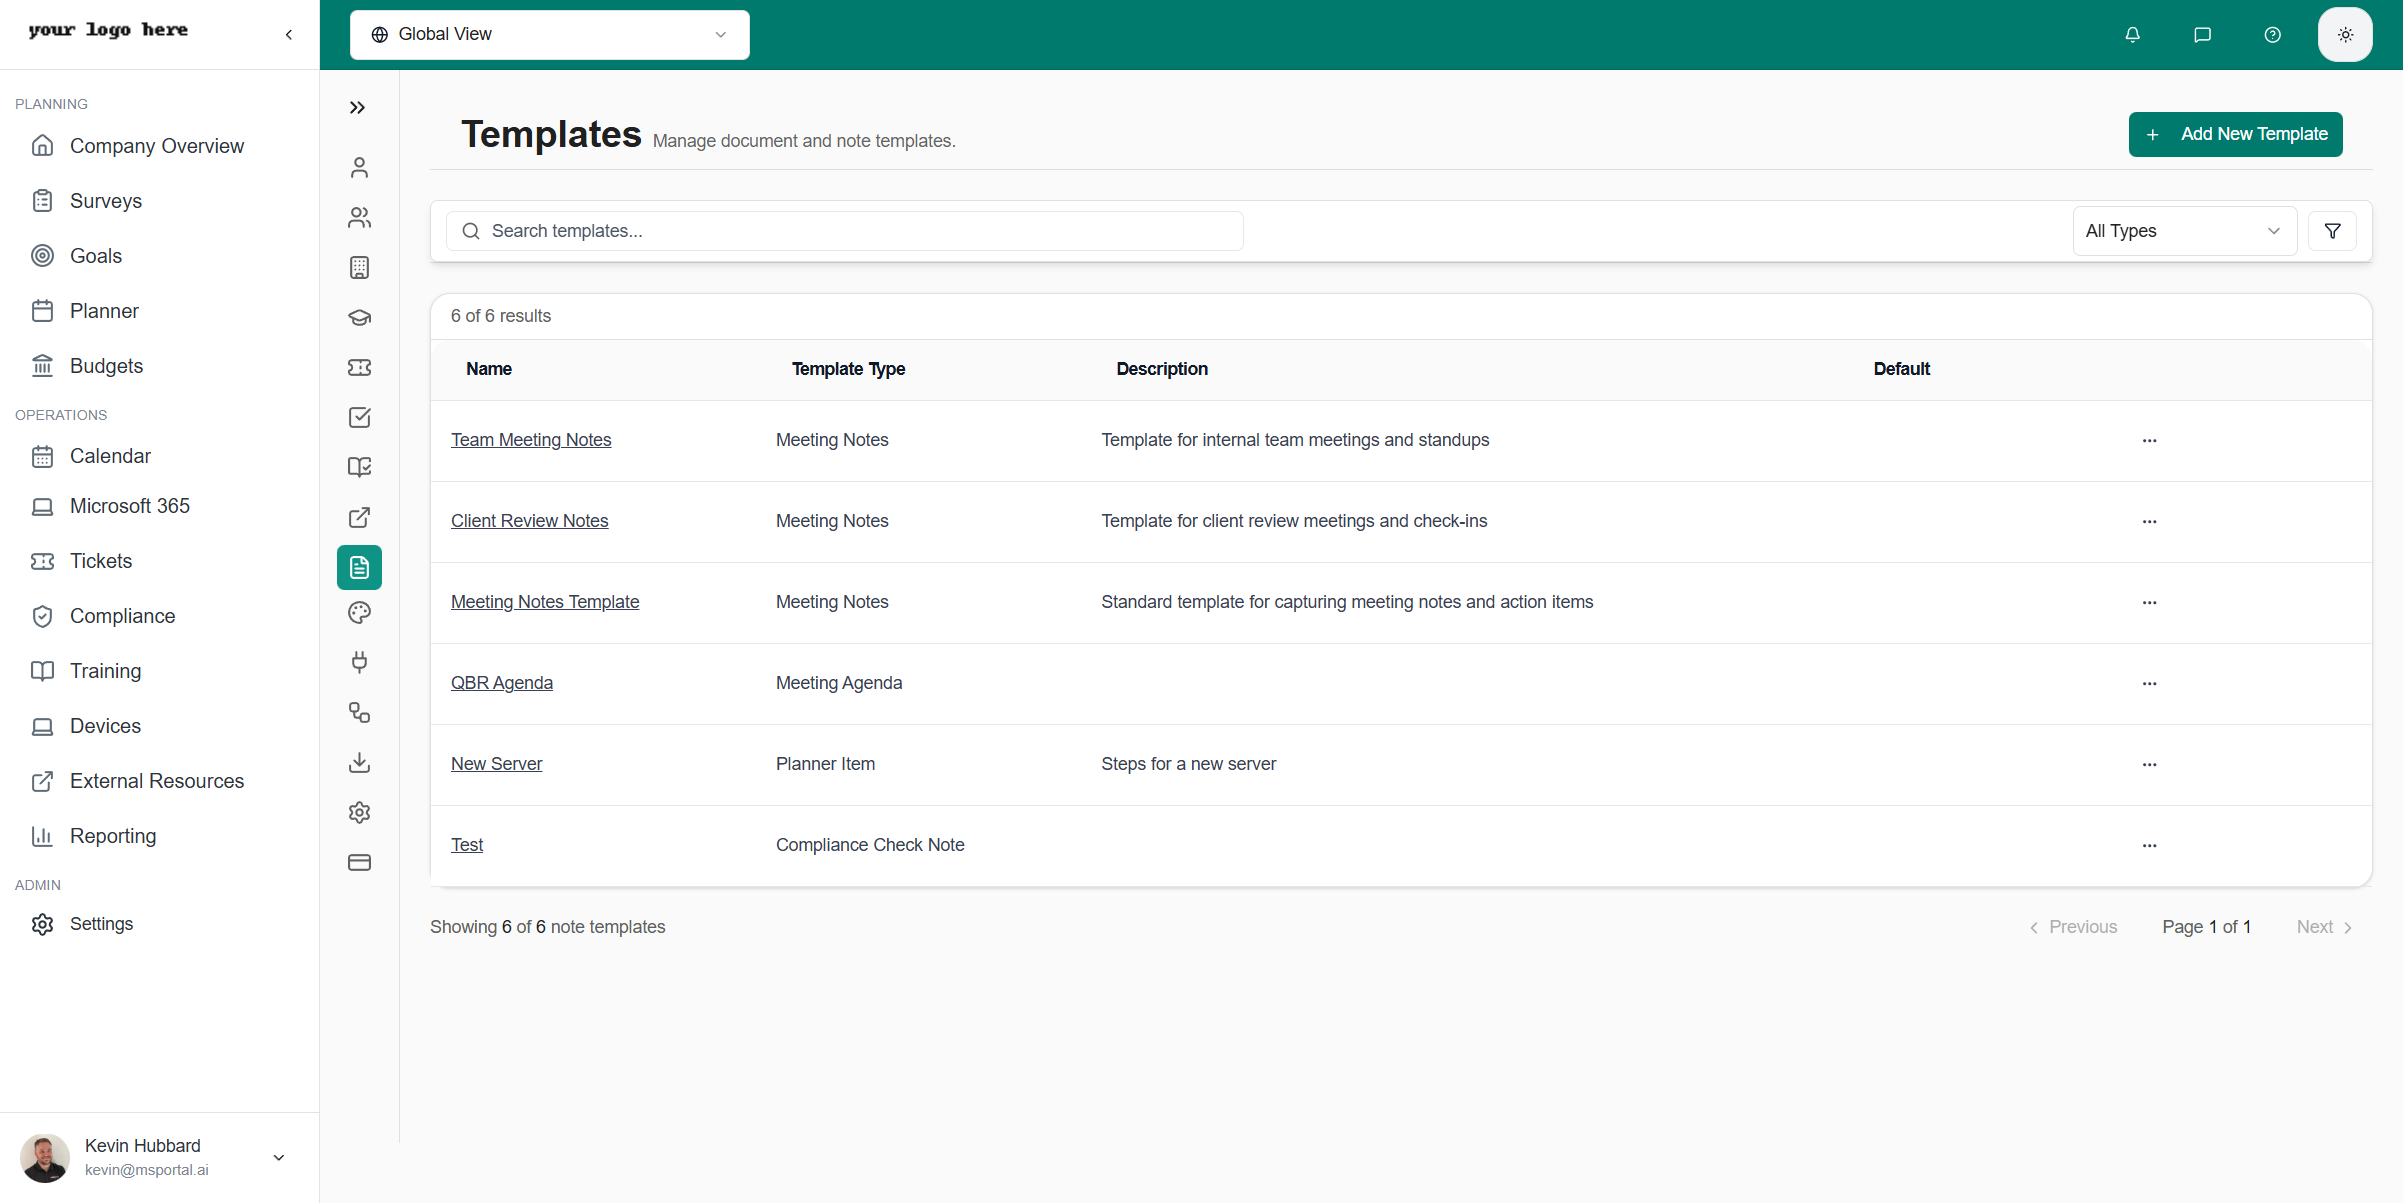The image size is (2403, 1203).
Task: Click the credit card billing icon
Action: click(x=359, y=862)
